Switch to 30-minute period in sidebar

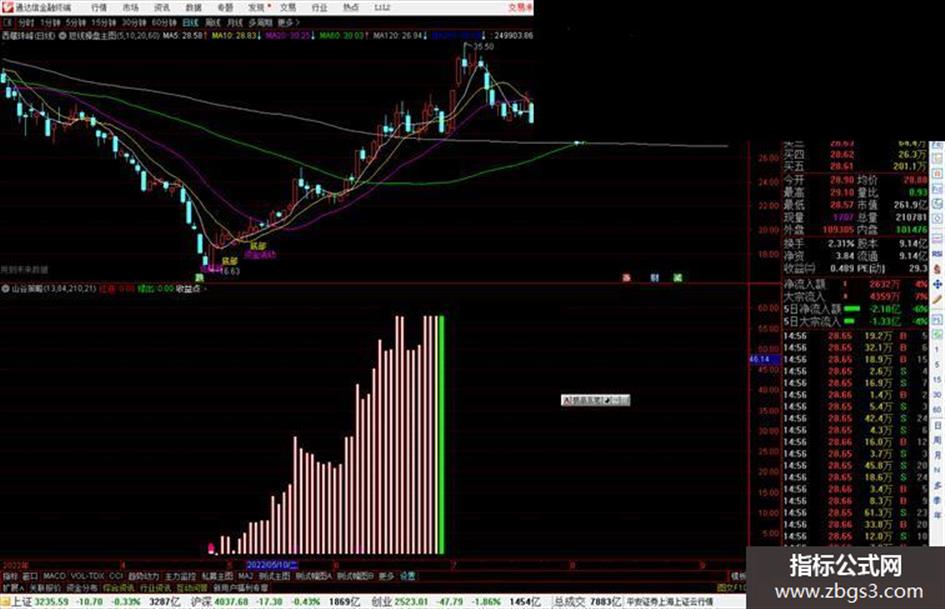(937, 395)
